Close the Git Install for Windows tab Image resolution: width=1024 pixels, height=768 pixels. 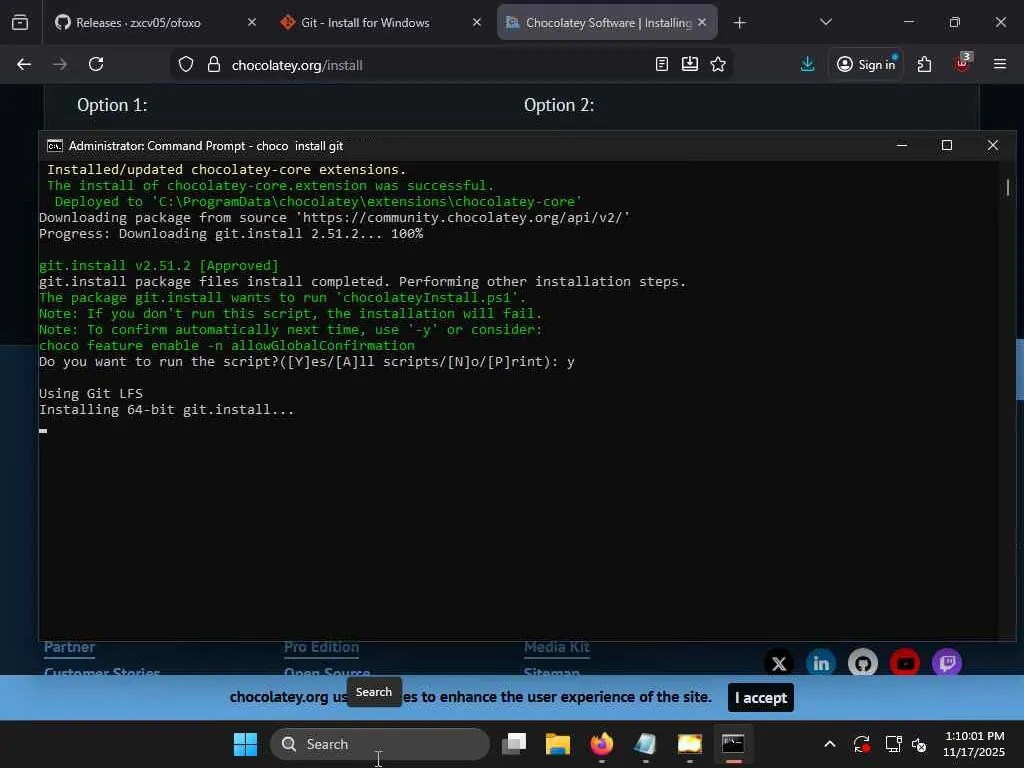[x=477, y=22]
